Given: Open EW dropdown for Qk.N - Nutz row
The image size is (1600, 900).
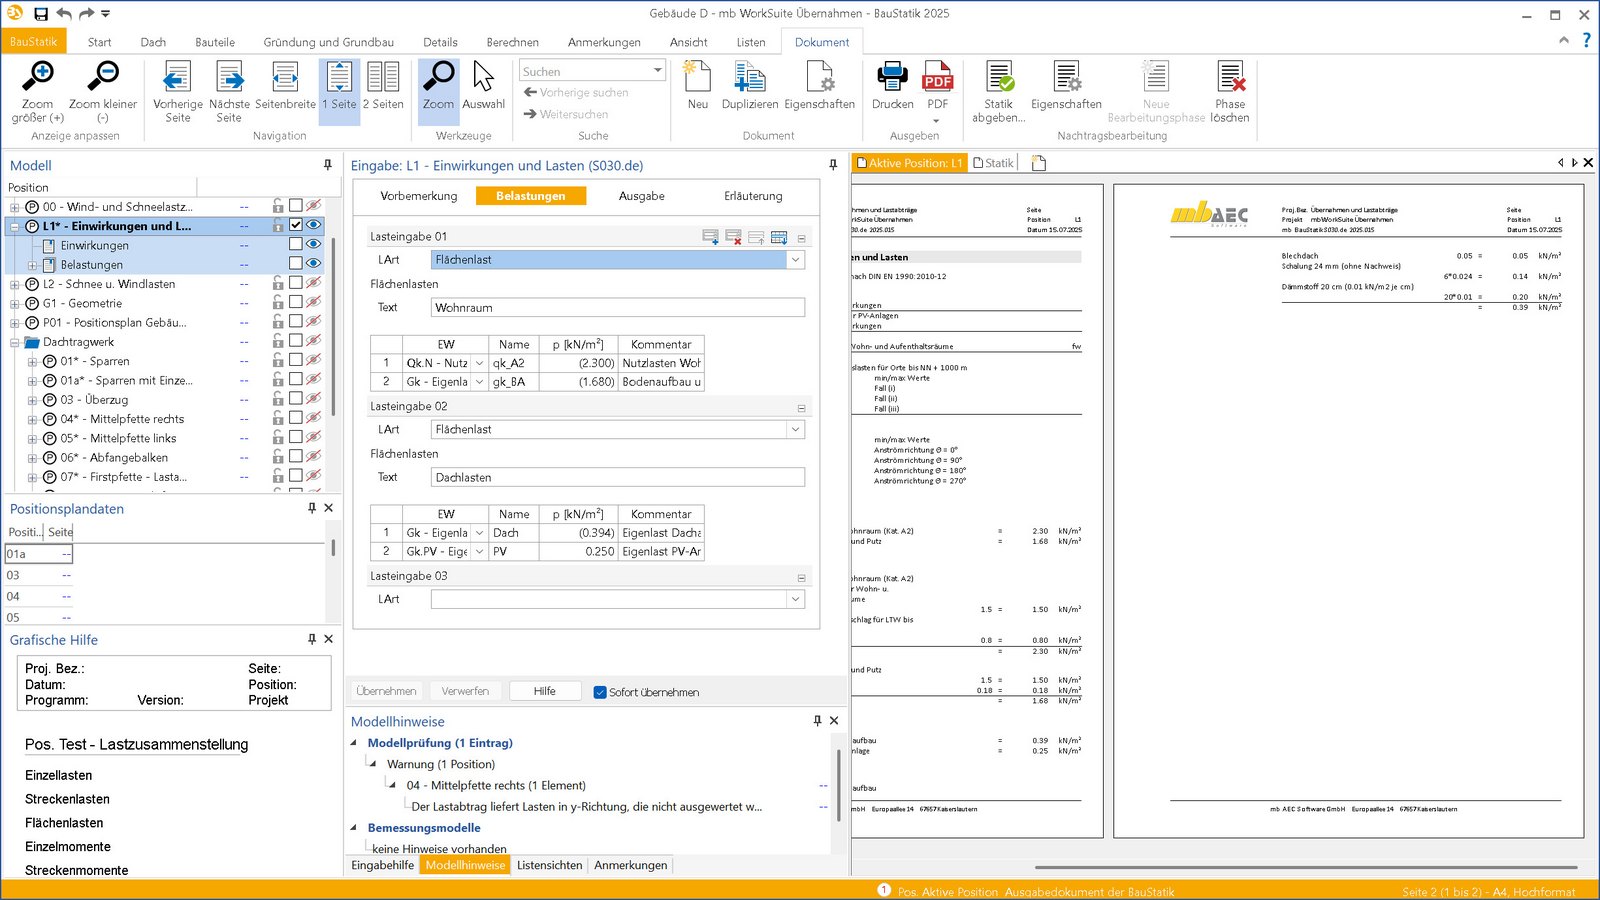Looking at the screenshot, I should (479, 363).
